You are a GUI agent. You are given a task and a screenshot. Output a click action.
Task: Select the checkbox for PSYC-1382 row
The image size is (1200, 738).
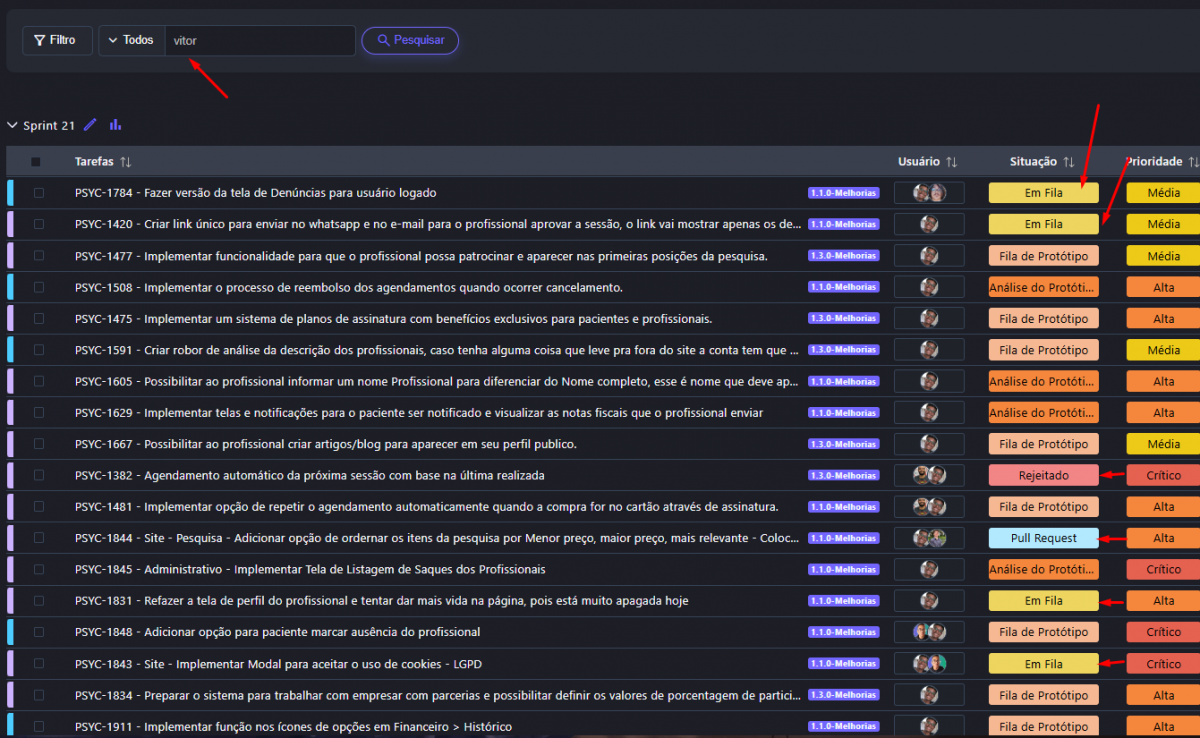pos(39,476)
